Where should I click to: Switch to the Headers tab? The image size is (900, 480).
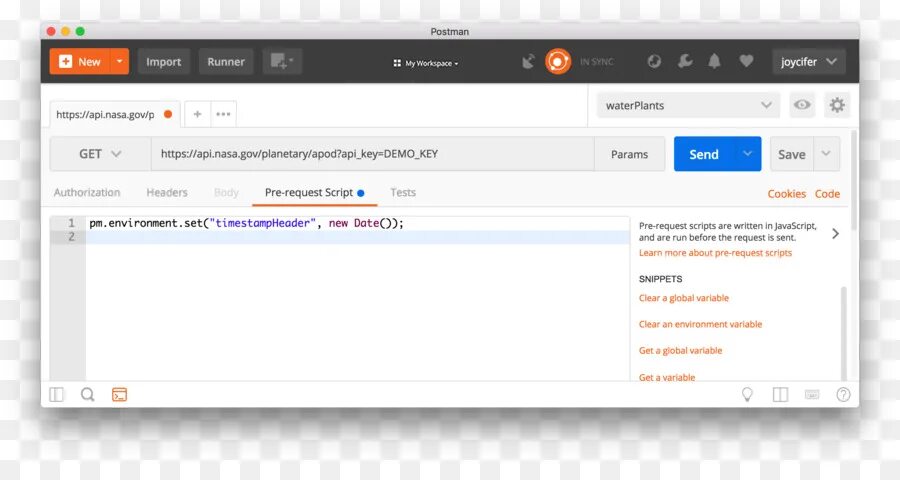click(167, 192)
